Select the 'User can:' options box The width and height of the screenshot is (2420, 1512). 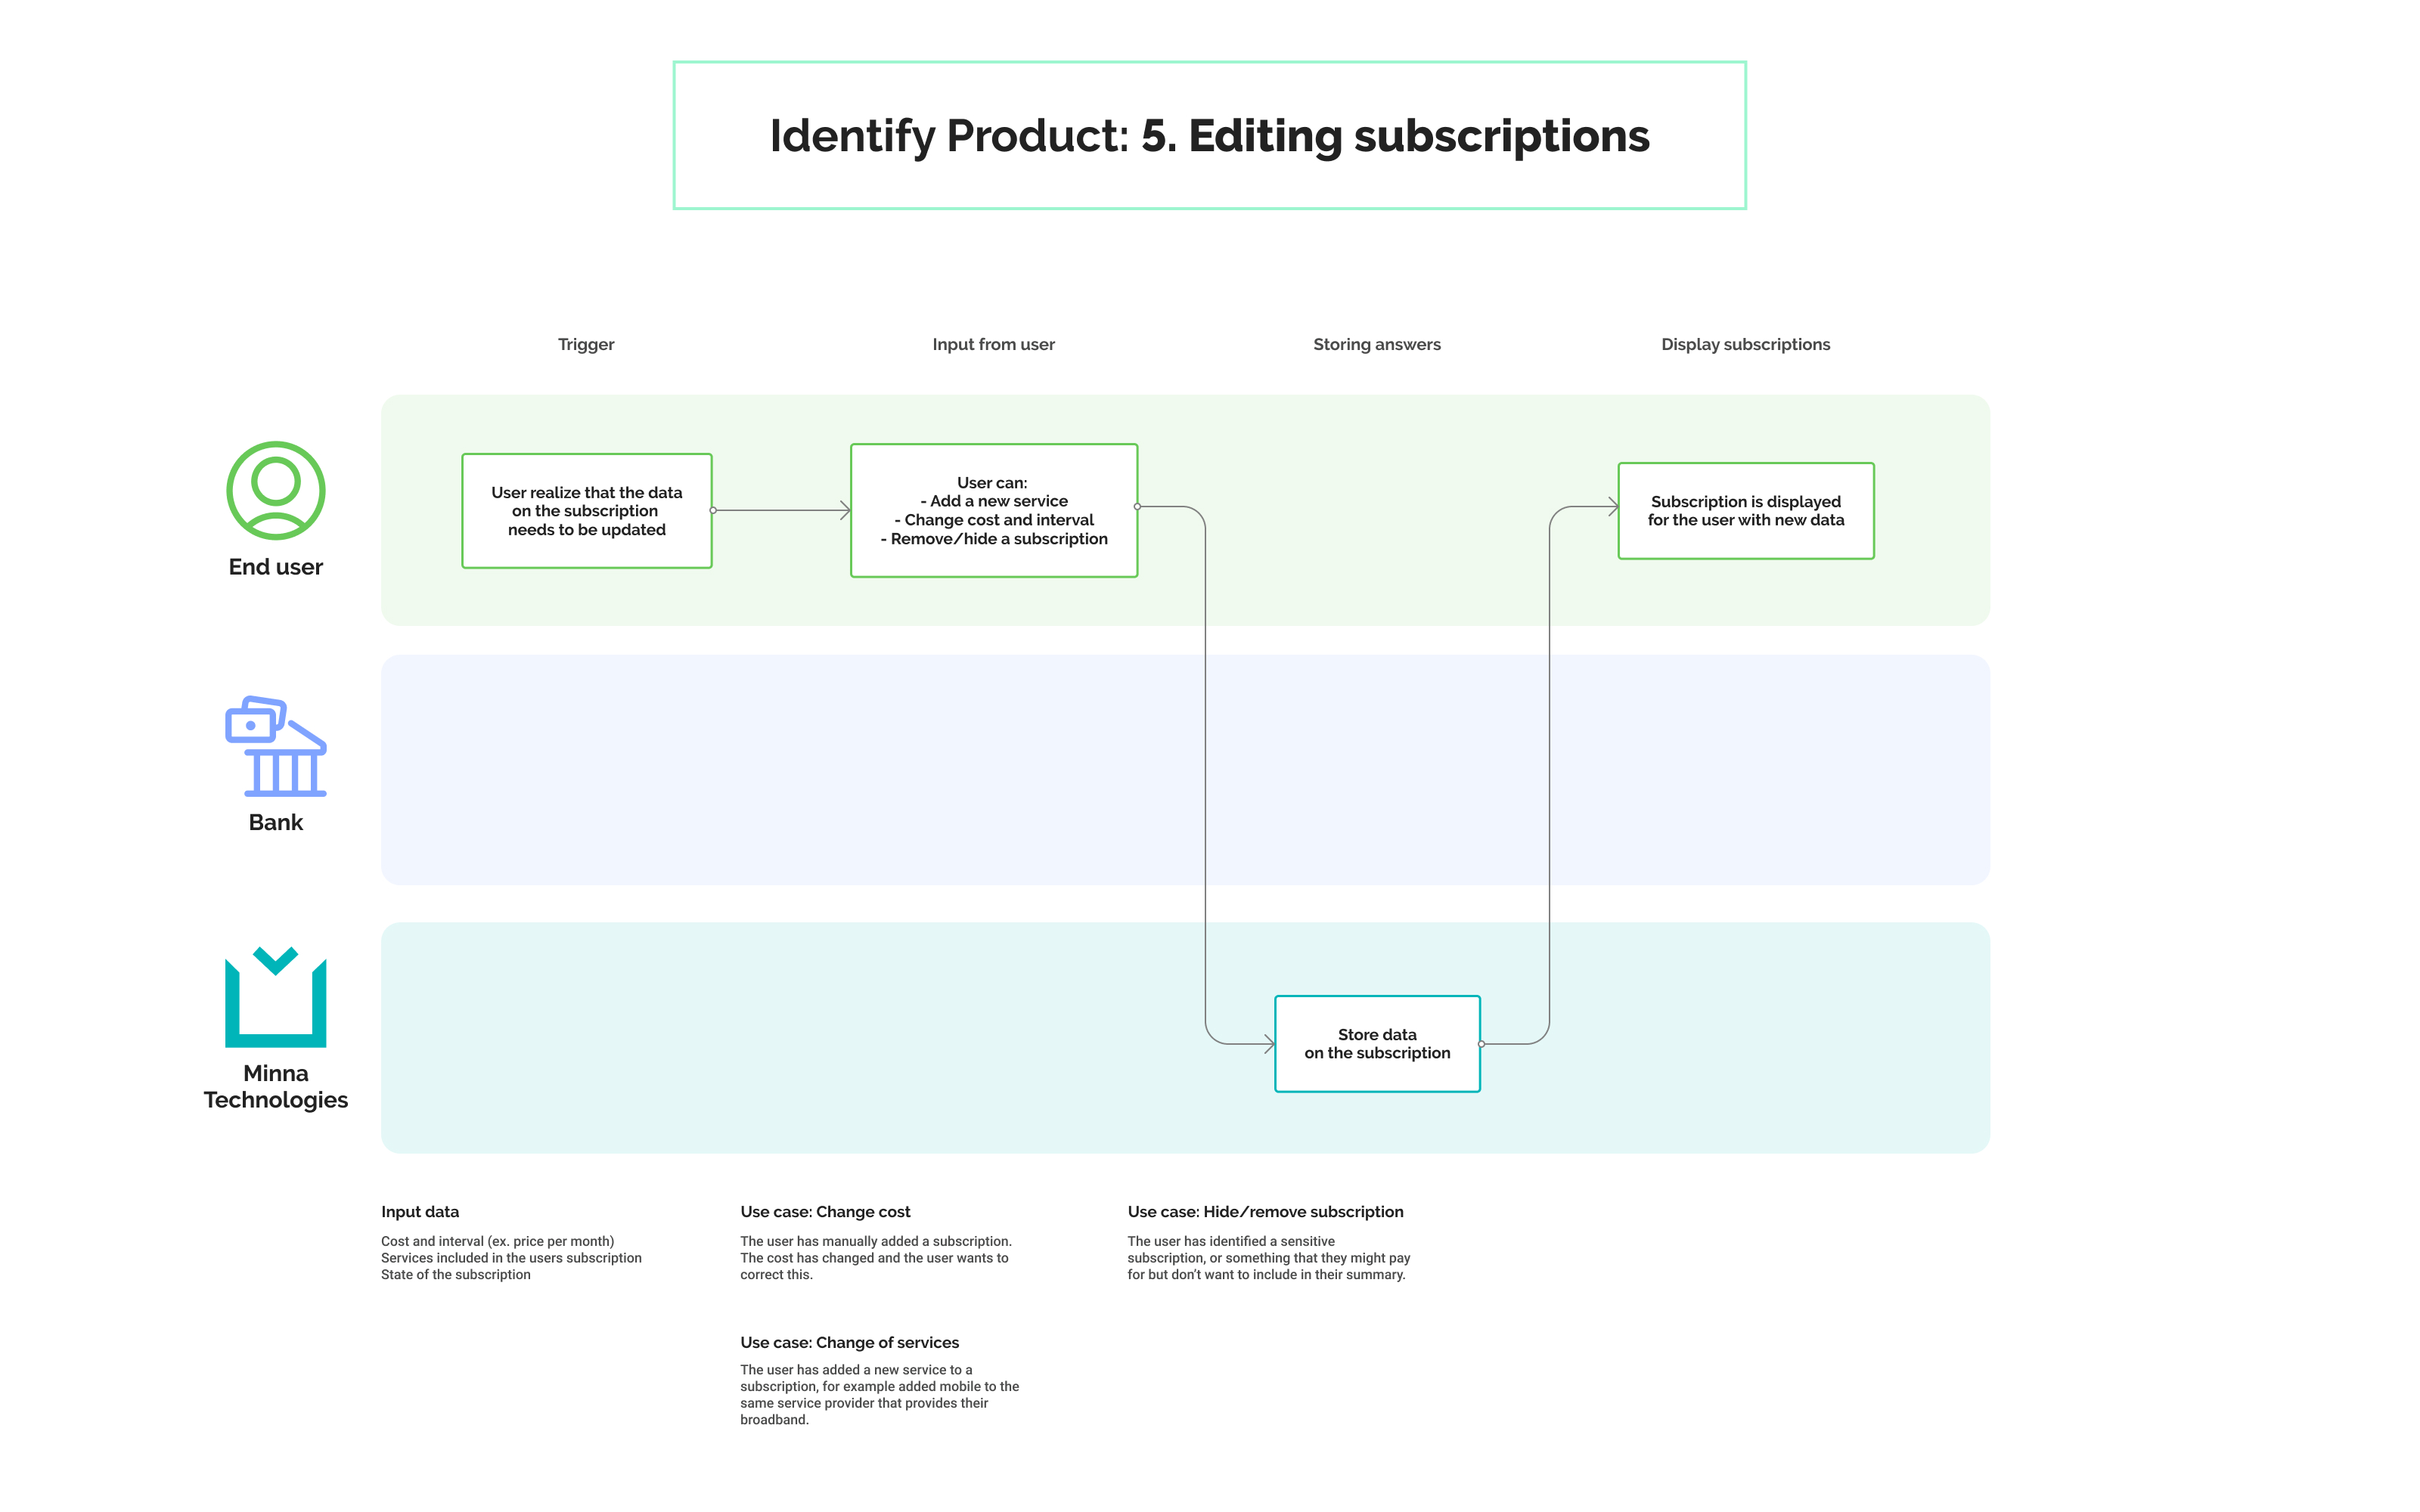click(x=994, y=510)
